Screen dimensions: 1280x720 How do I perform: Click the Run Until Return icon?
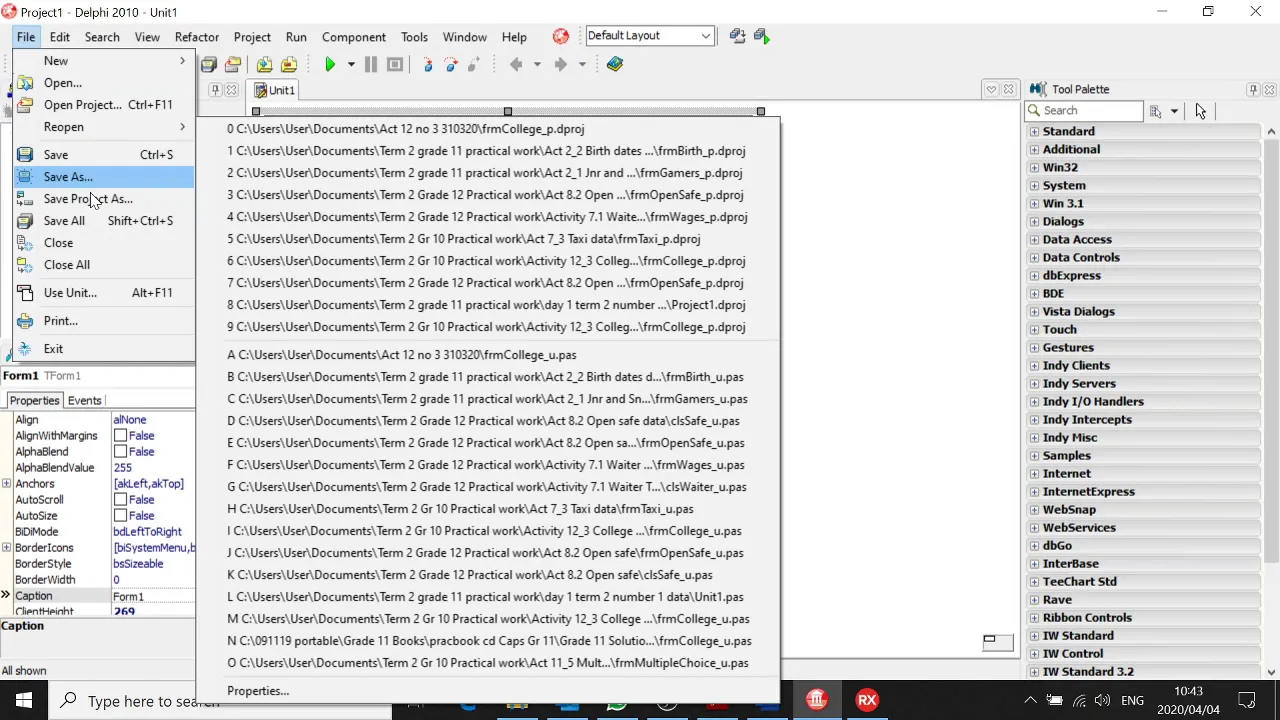(x=474, y=64)
